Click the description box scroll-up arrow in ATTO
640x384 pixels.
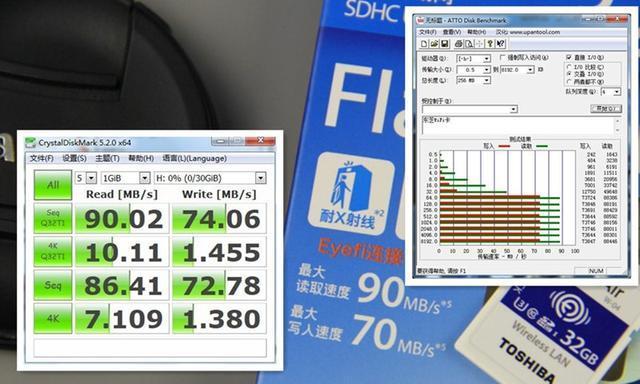pos(617,121)
